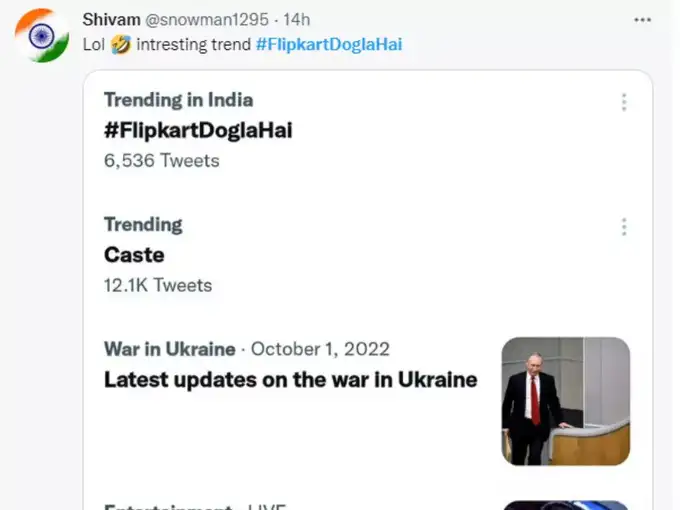Select the bold #FlipkartDoglaHai trending topic

coord(198,130)
